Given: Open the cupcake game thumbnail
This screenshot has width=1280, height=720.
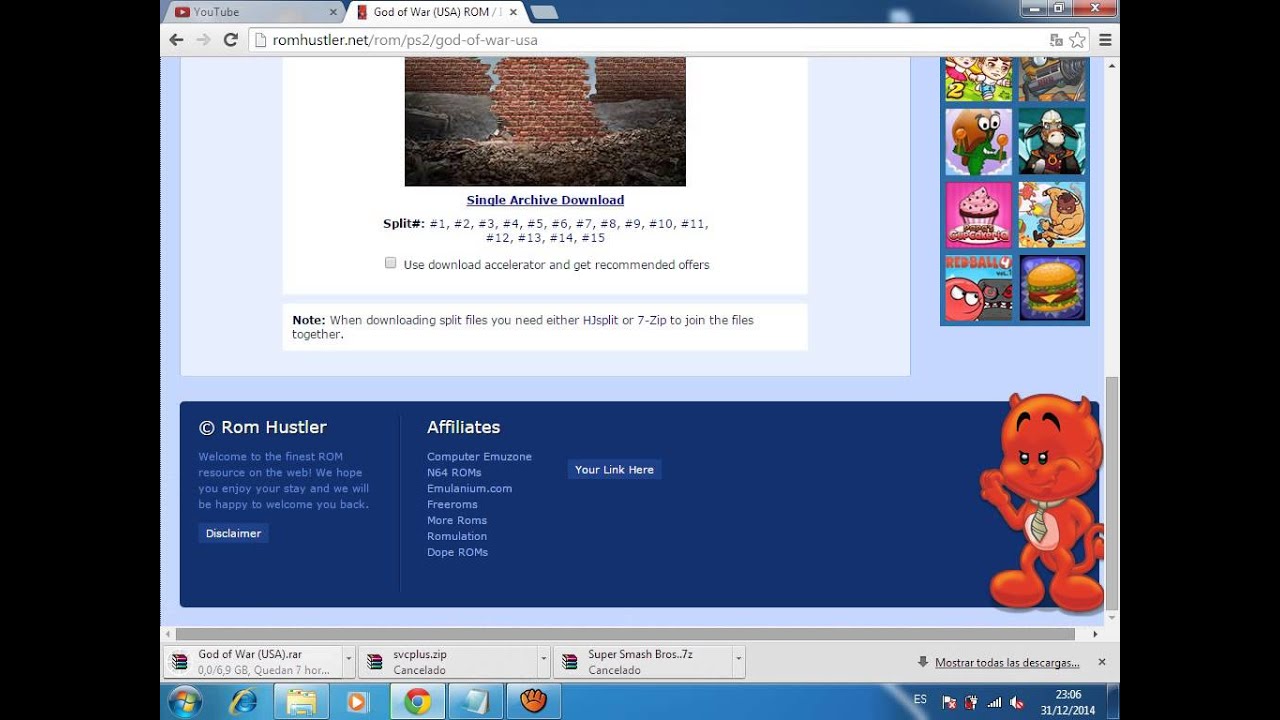Looking at the screenshot, I should [x=979, y=215].
